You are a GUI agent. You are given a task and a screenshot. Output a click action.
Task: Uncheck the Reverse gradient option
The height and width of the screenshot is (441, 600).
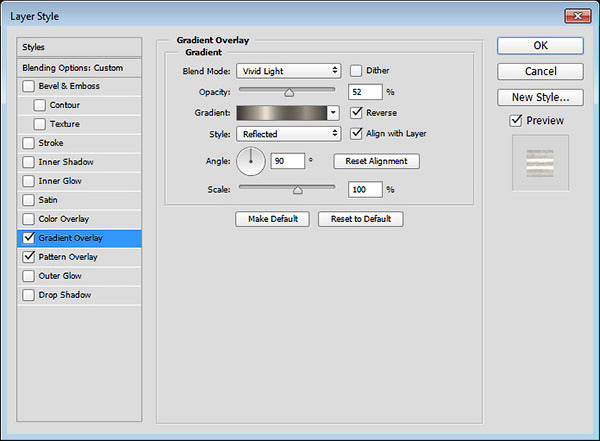[x=356, y=113]
